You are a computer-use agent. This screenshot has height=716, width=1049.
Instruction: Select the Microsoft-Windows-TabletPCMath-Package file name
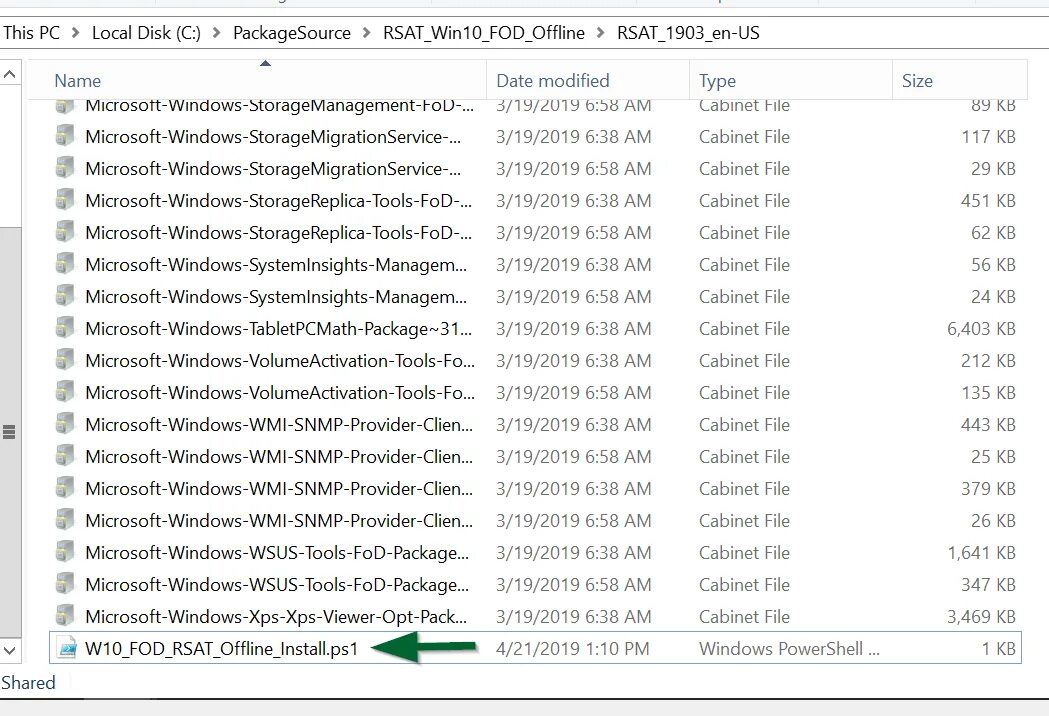pos(278,329)
